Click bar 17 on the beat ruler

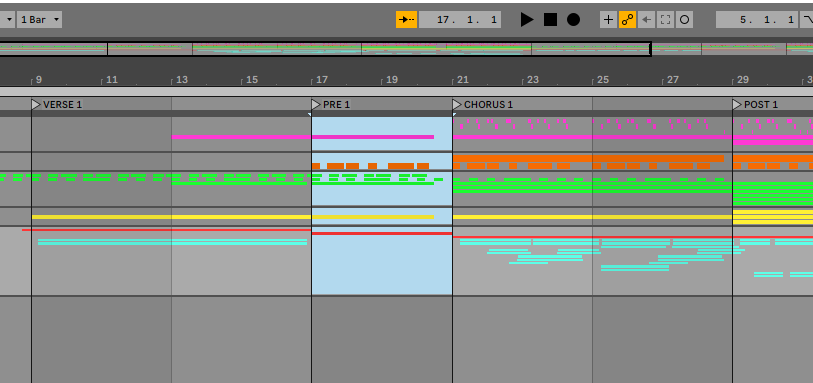[x=322, y=80]
